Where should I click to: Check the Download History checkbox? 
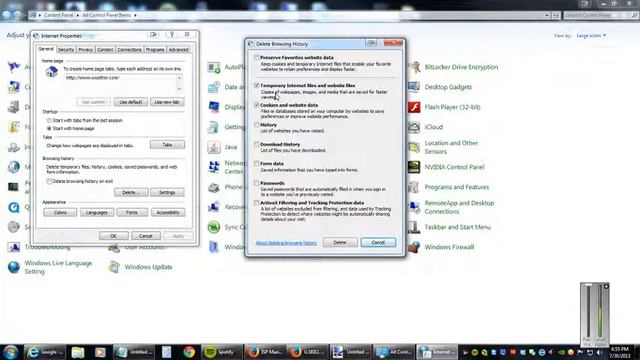point(257,144)
